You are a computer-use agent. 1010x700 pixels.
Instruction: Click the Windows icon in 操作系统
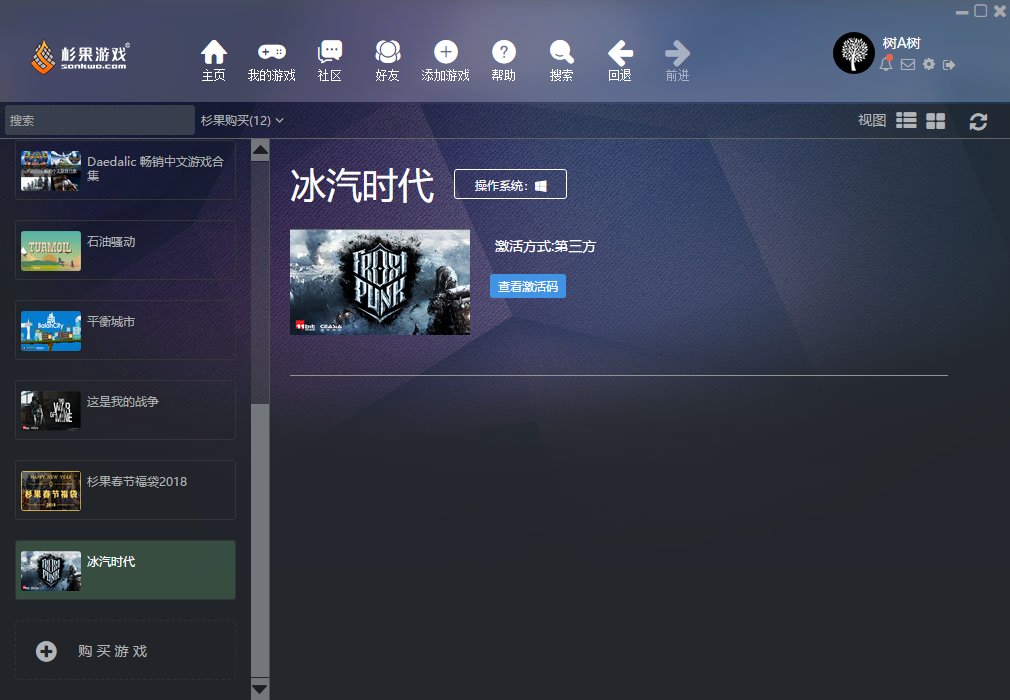[541, 185]
